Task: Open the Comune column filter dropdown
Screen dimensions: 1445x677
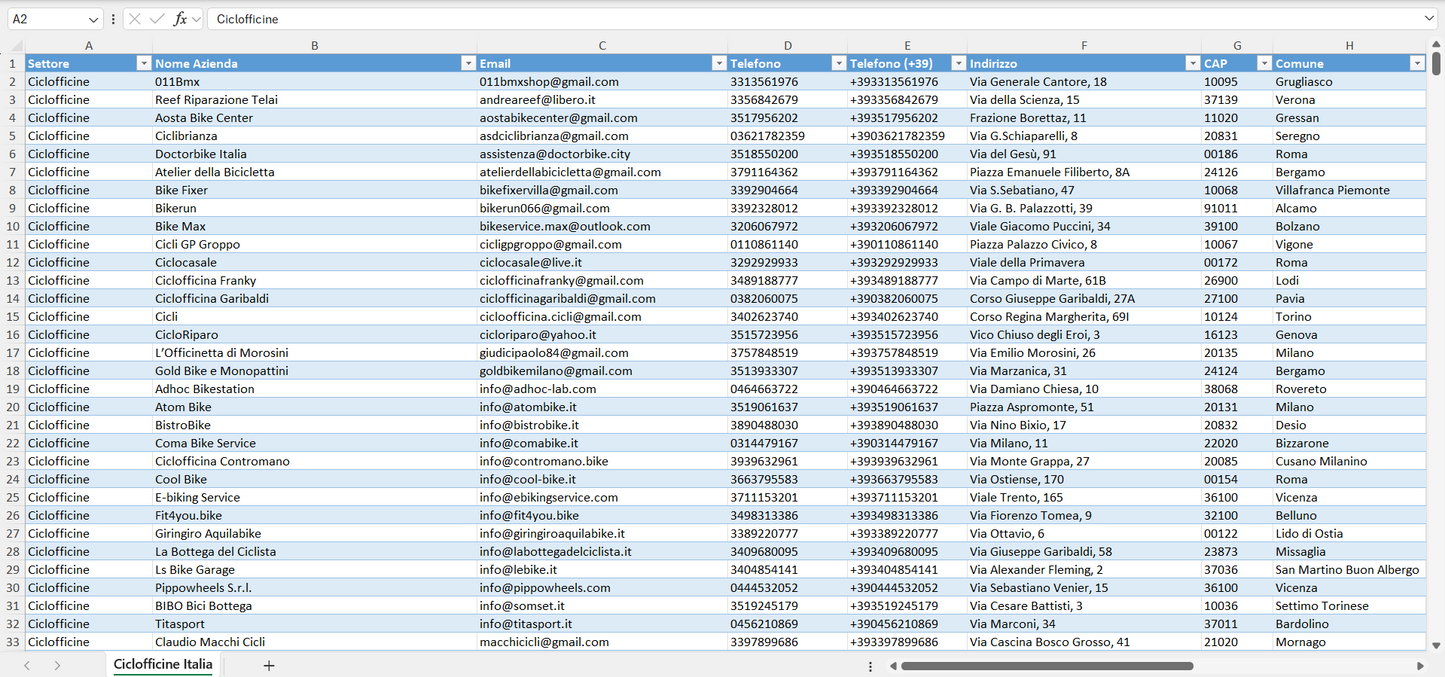Action: click(x=1417, y=63)
